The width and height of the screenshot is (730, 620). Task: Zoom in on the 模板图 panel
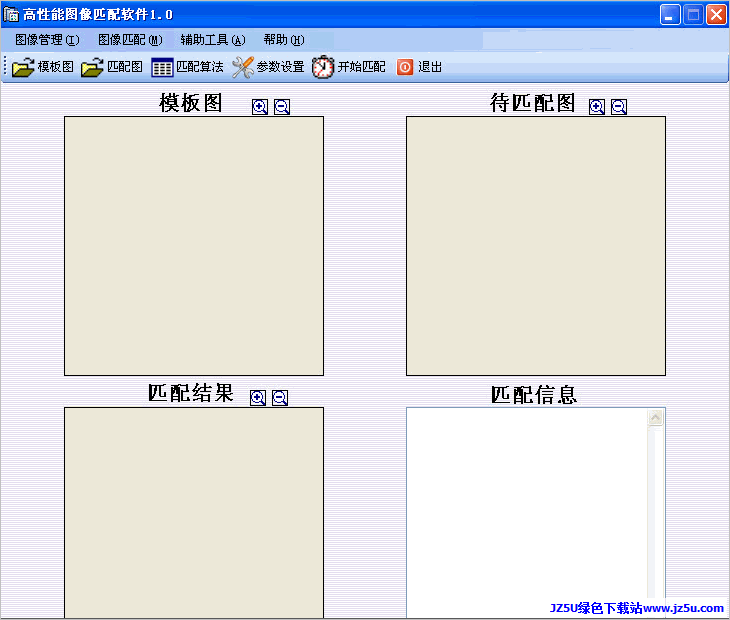pos(260,107)
